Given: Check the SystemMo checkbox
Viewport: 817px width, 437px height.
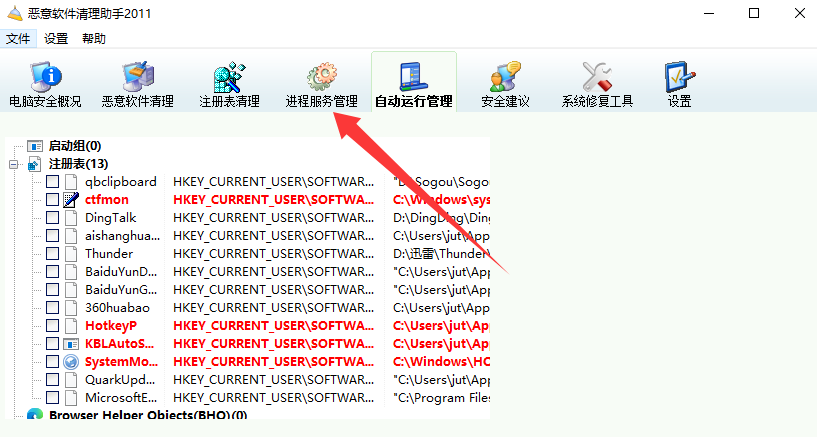Looking at the screenshot, I should 52,361.
